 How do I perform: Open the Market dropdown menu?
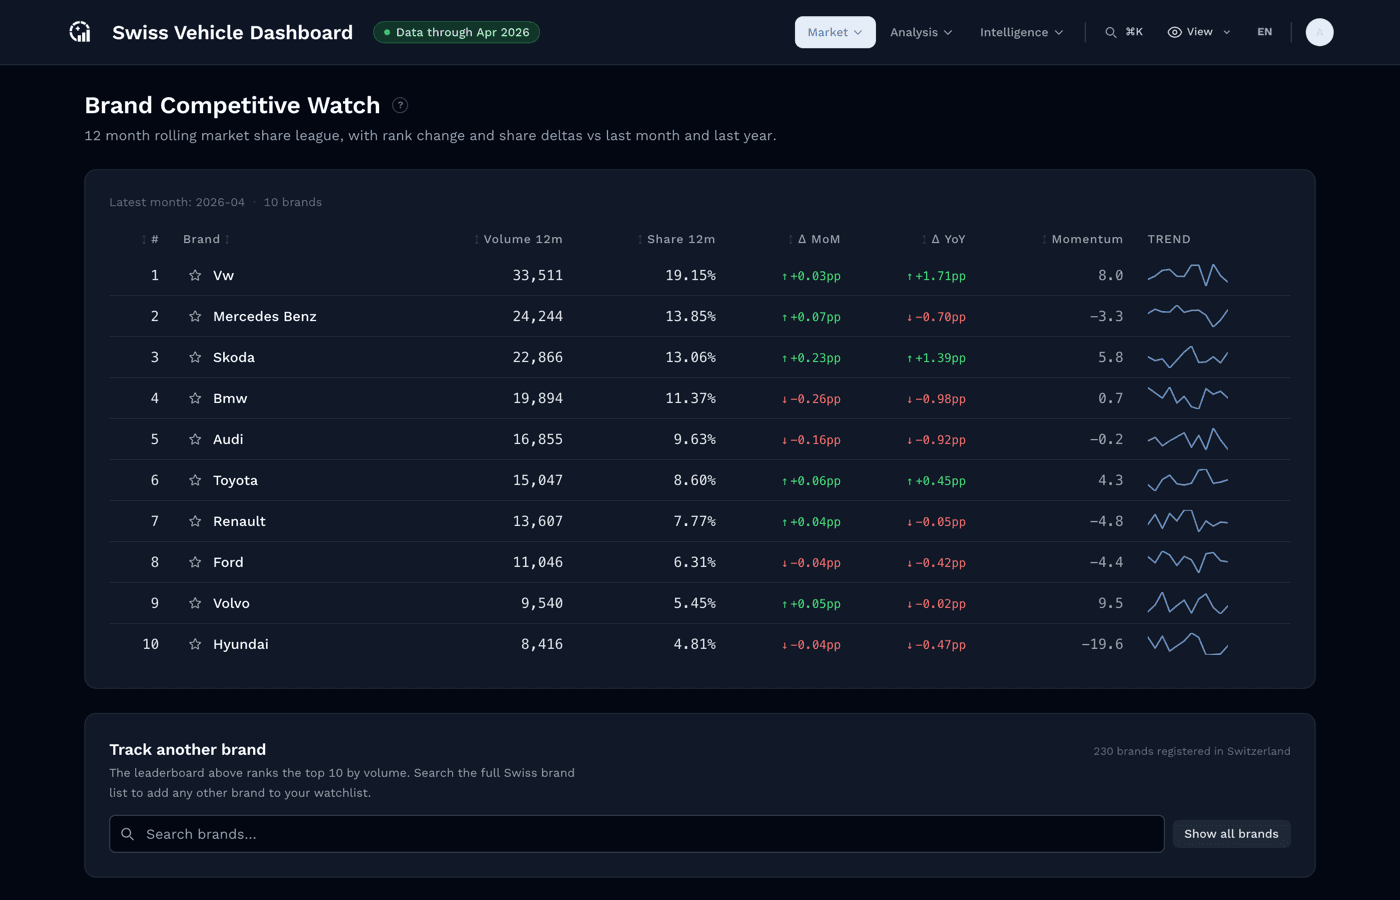click(x=835, y=32)
